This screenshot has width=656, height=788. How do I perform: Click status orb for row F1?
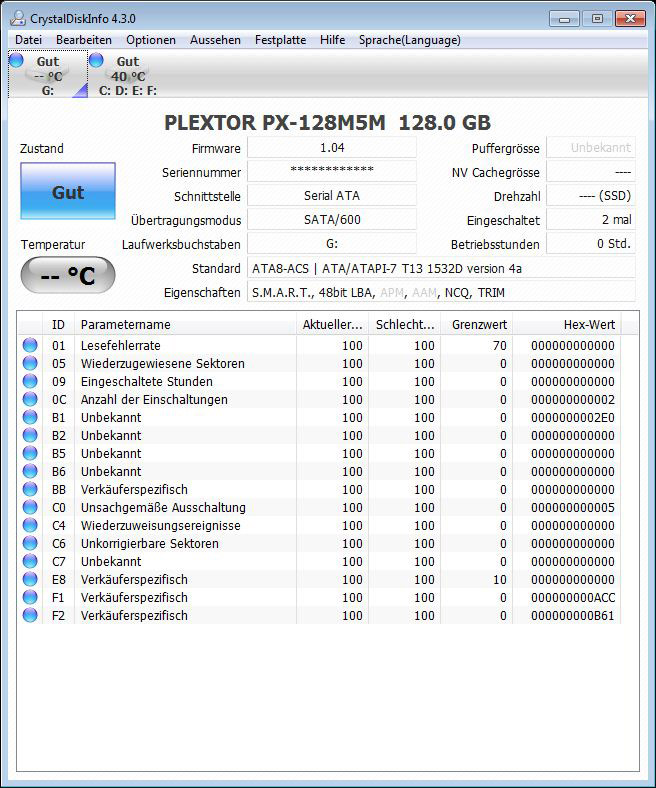pos(30,597)
